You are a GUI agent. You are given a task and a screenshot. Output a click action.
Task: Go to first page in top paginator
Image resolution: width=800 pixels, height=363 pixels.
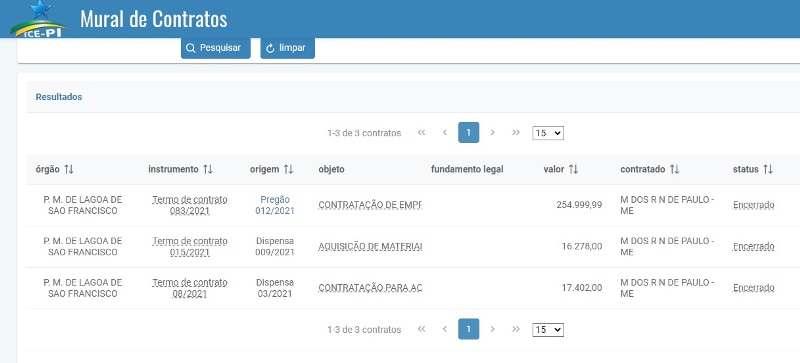click(x=421, y=133)
